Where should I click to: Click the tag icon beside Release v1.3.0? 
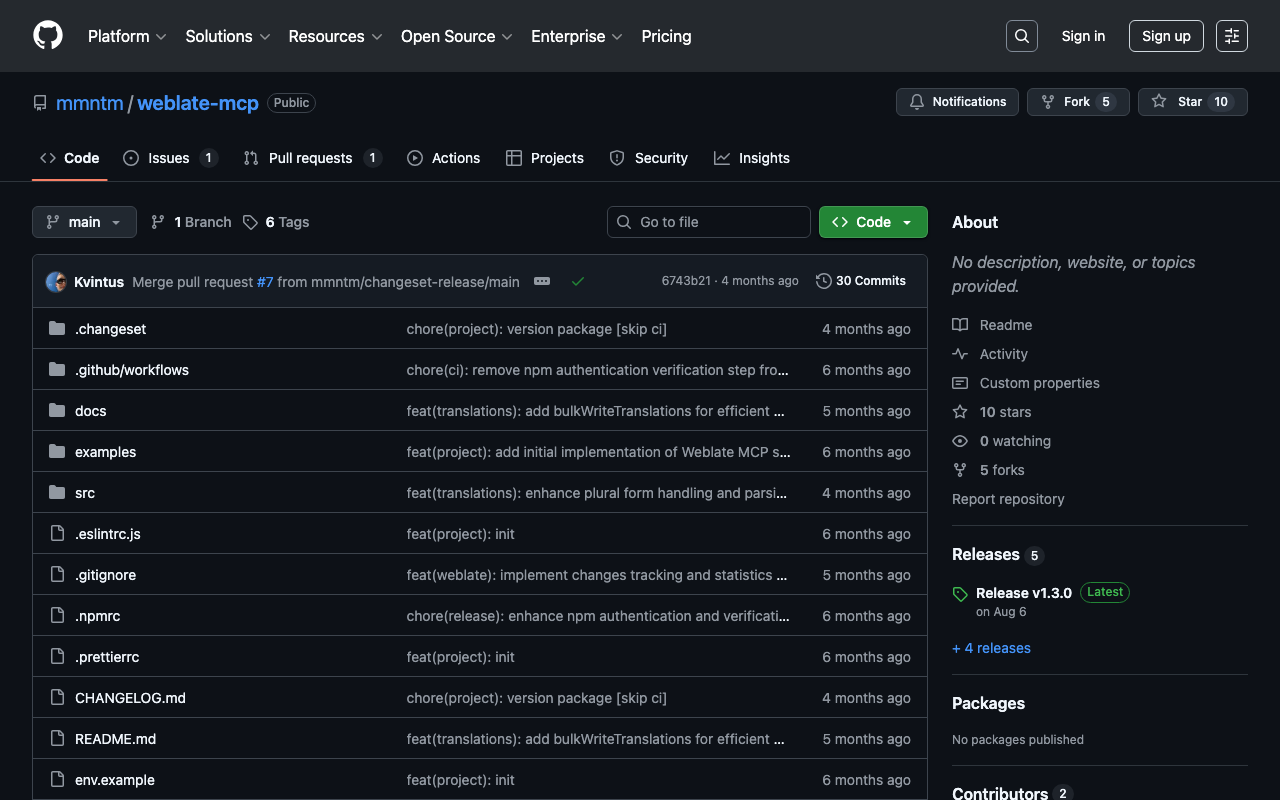pos(960,594)
